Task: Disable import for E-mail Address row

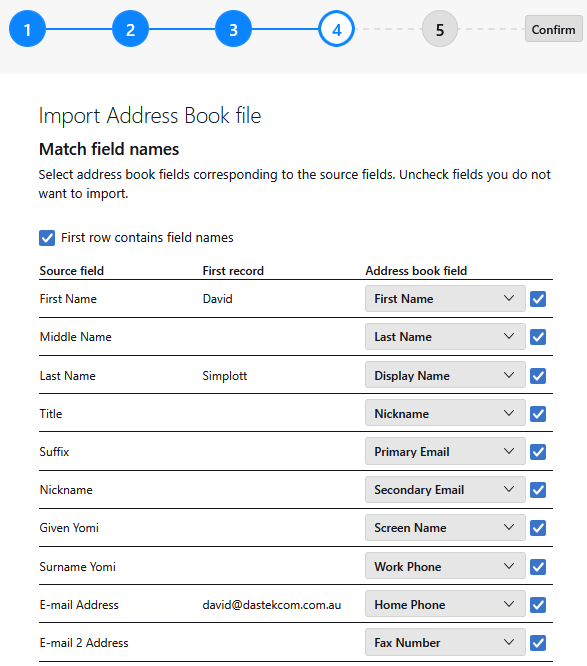Action: (x=538, y=604)
